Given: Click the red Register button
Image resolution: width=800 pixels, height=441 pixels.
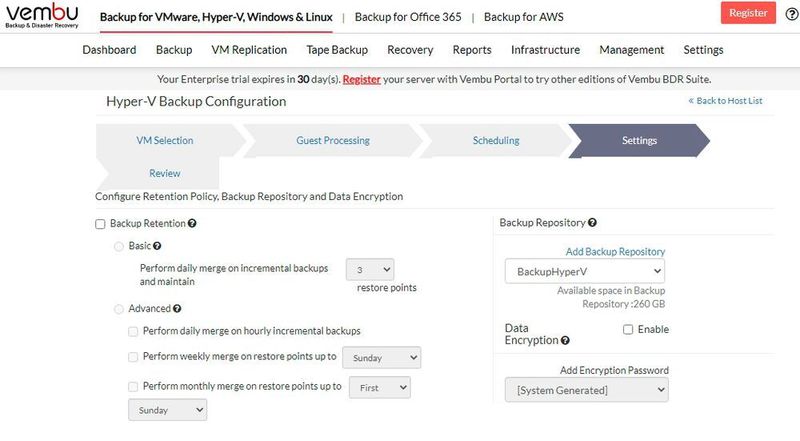Looking at the screenshot, I should point(748,13).
